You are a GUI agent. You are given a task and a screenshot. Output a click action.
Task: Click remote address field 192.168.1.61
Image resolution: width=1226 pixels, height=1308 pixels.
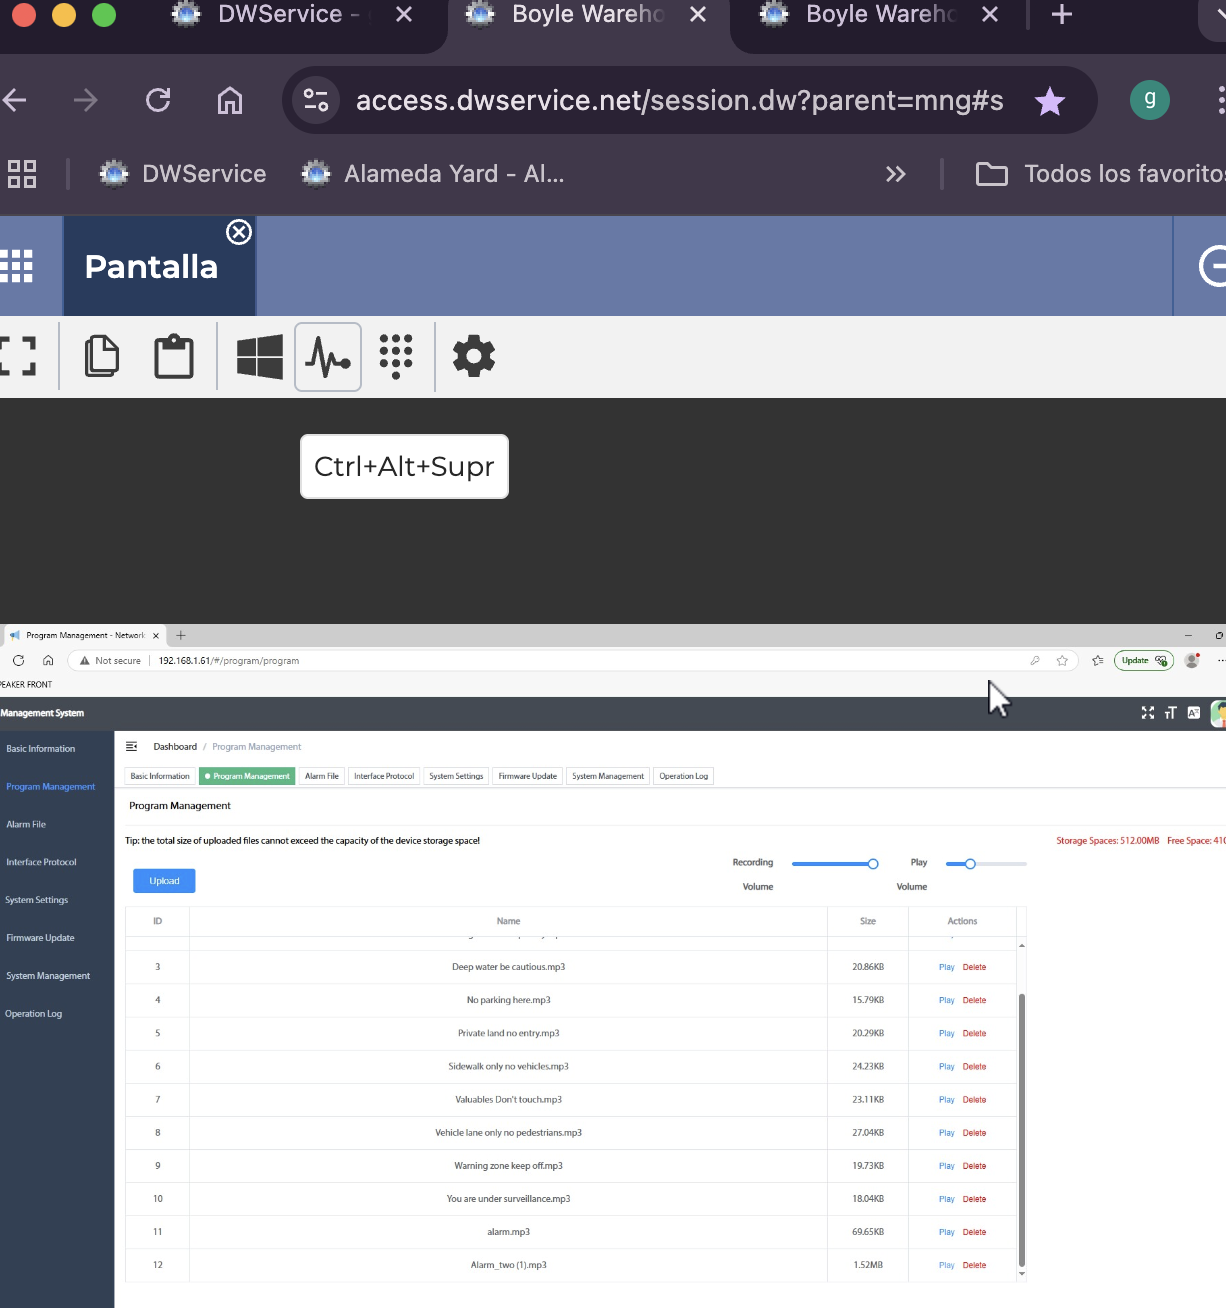click(229, 661)
